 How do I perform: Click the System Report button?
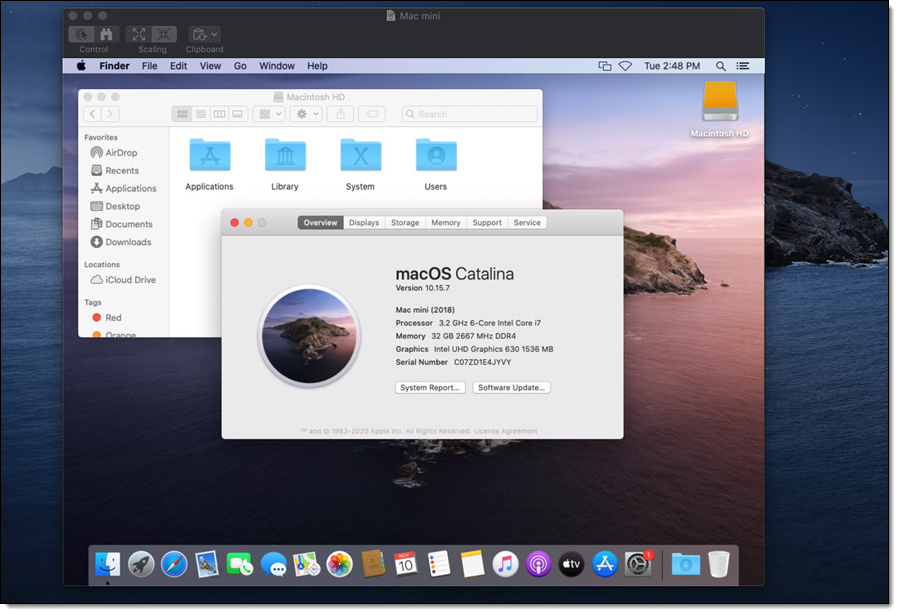[430, 387]
